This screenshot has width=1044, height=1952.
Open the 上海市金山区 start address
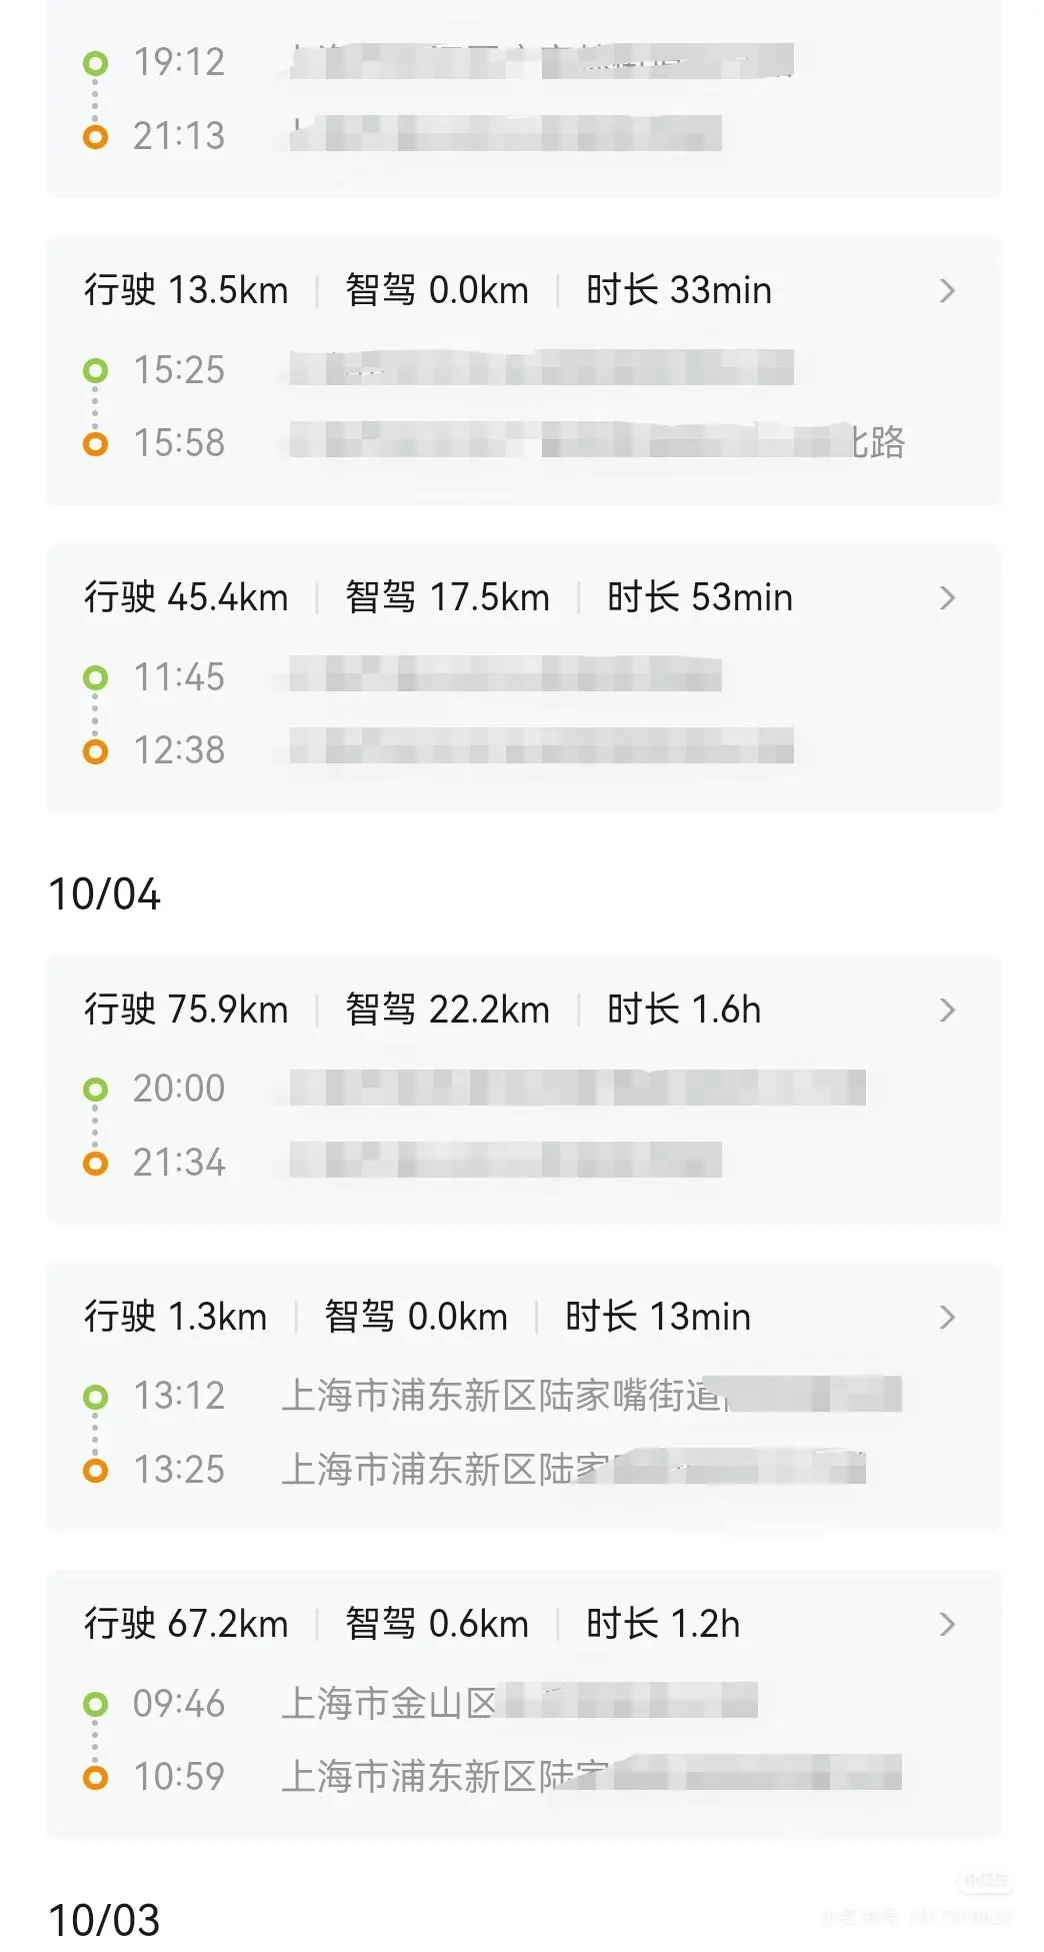390,1703
